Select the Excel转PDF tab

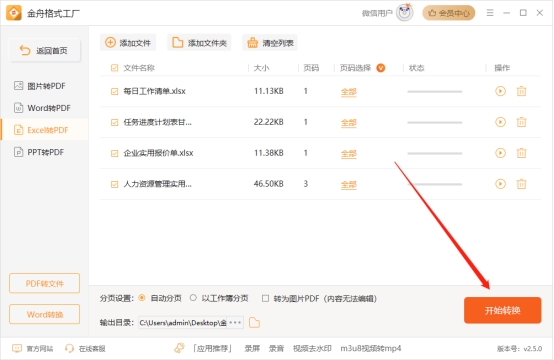pos(45,130)
